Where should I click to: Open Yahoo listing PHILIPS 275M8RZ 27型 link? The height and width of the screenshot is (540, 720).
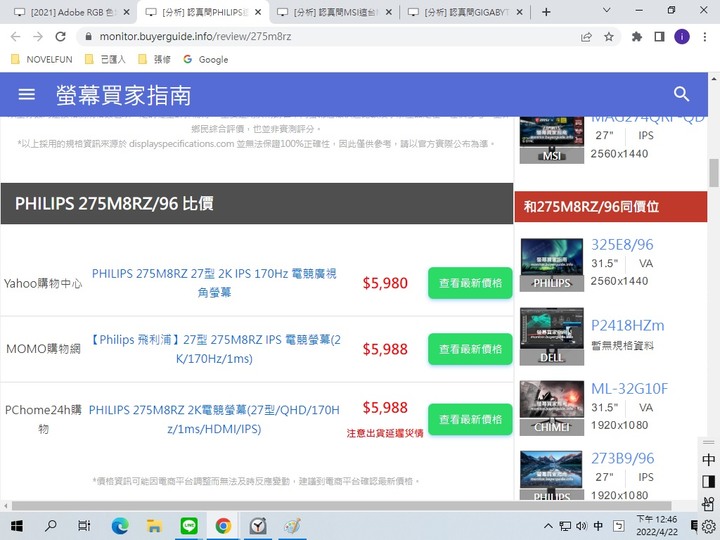coord(214,283)
